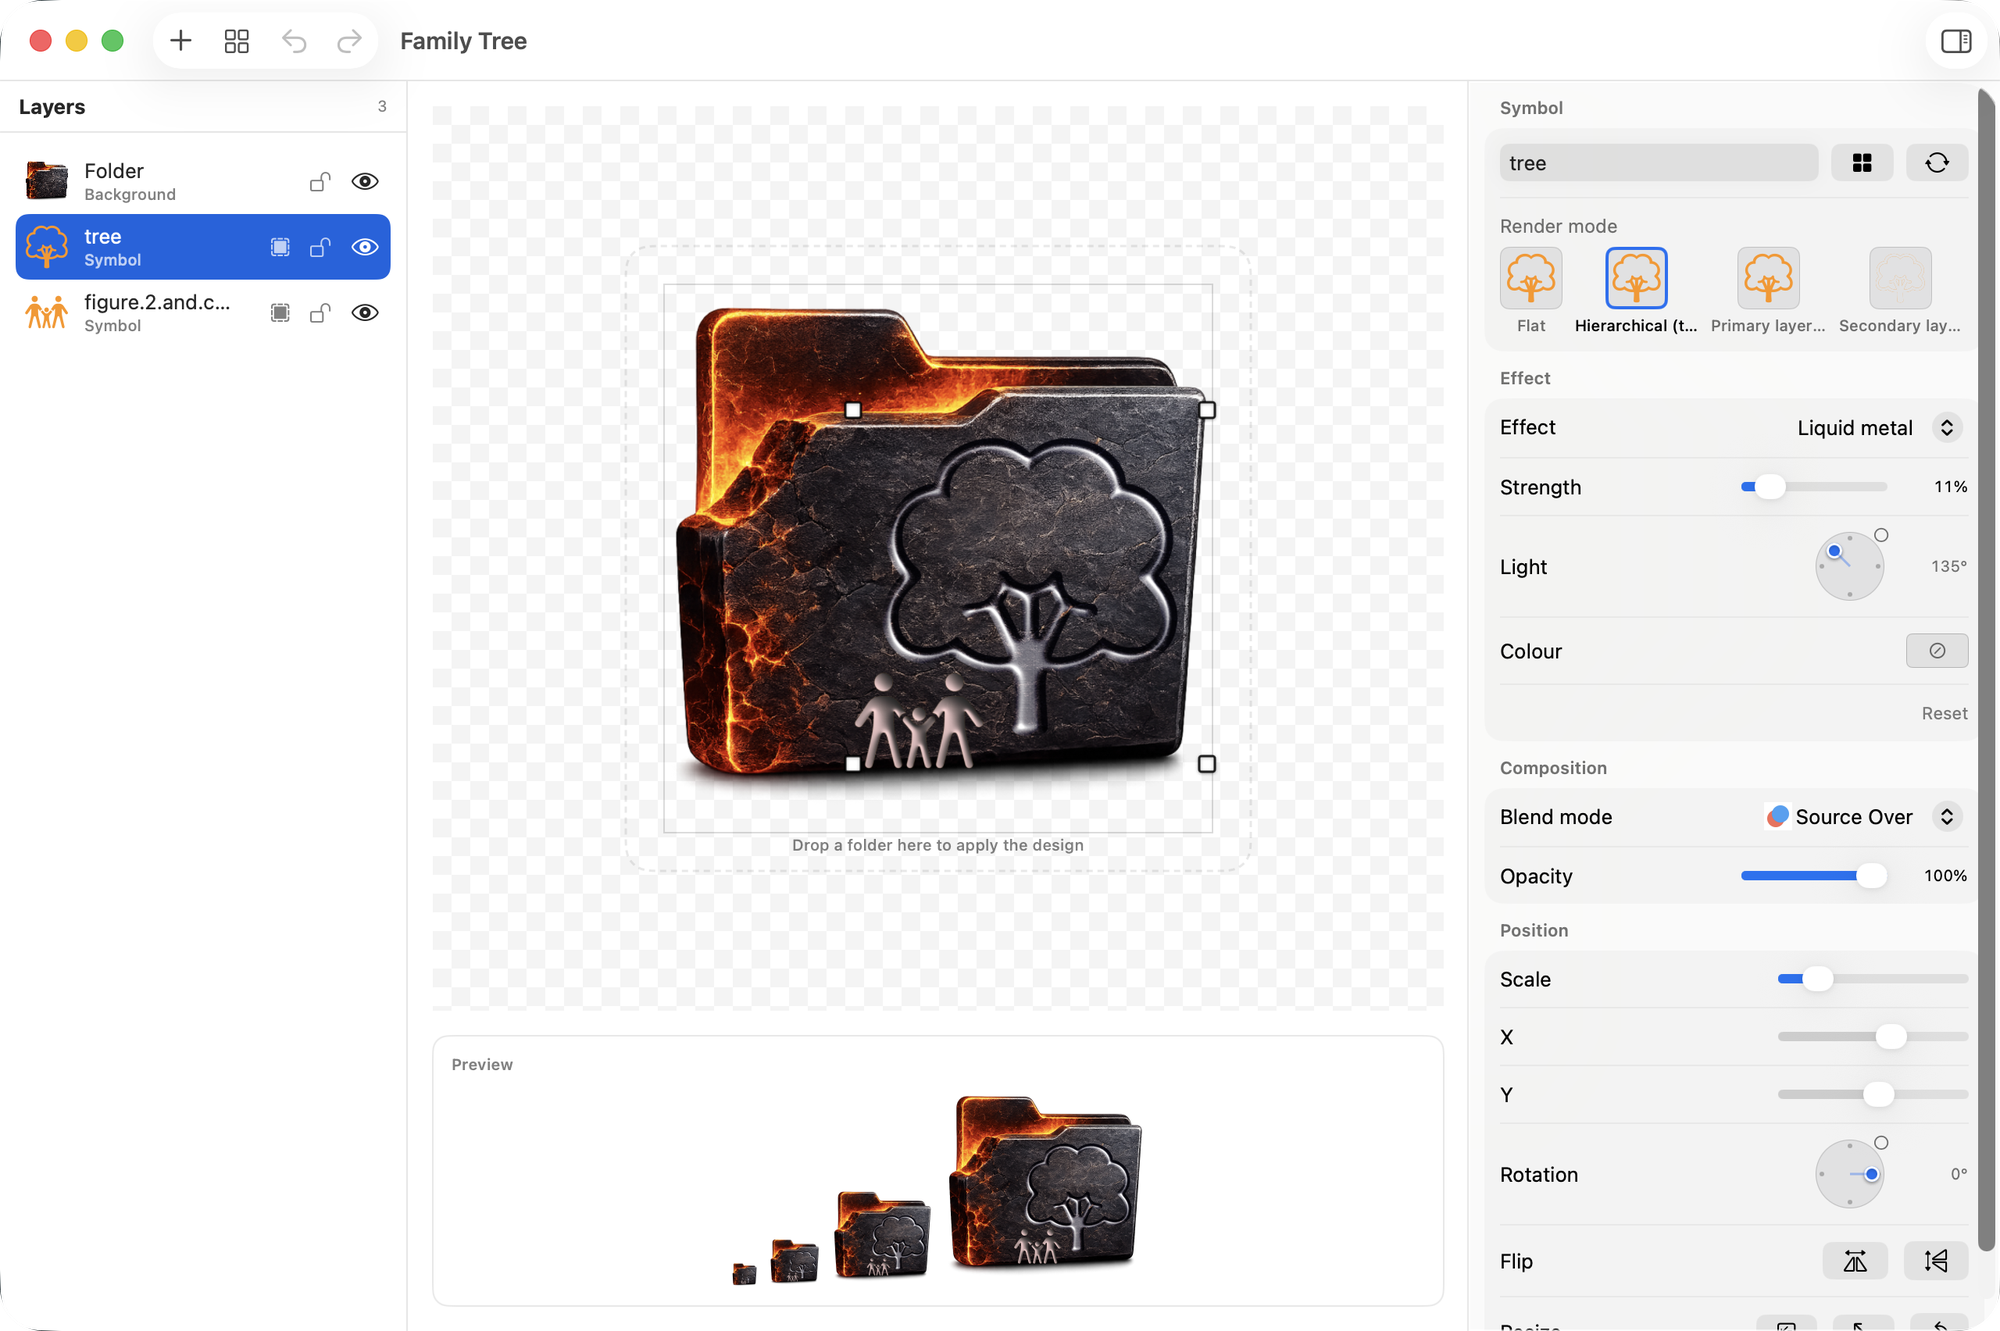Flip the symbol horizontally
Viewport: 2000px width, 1331px height.
(1855, 1261)
